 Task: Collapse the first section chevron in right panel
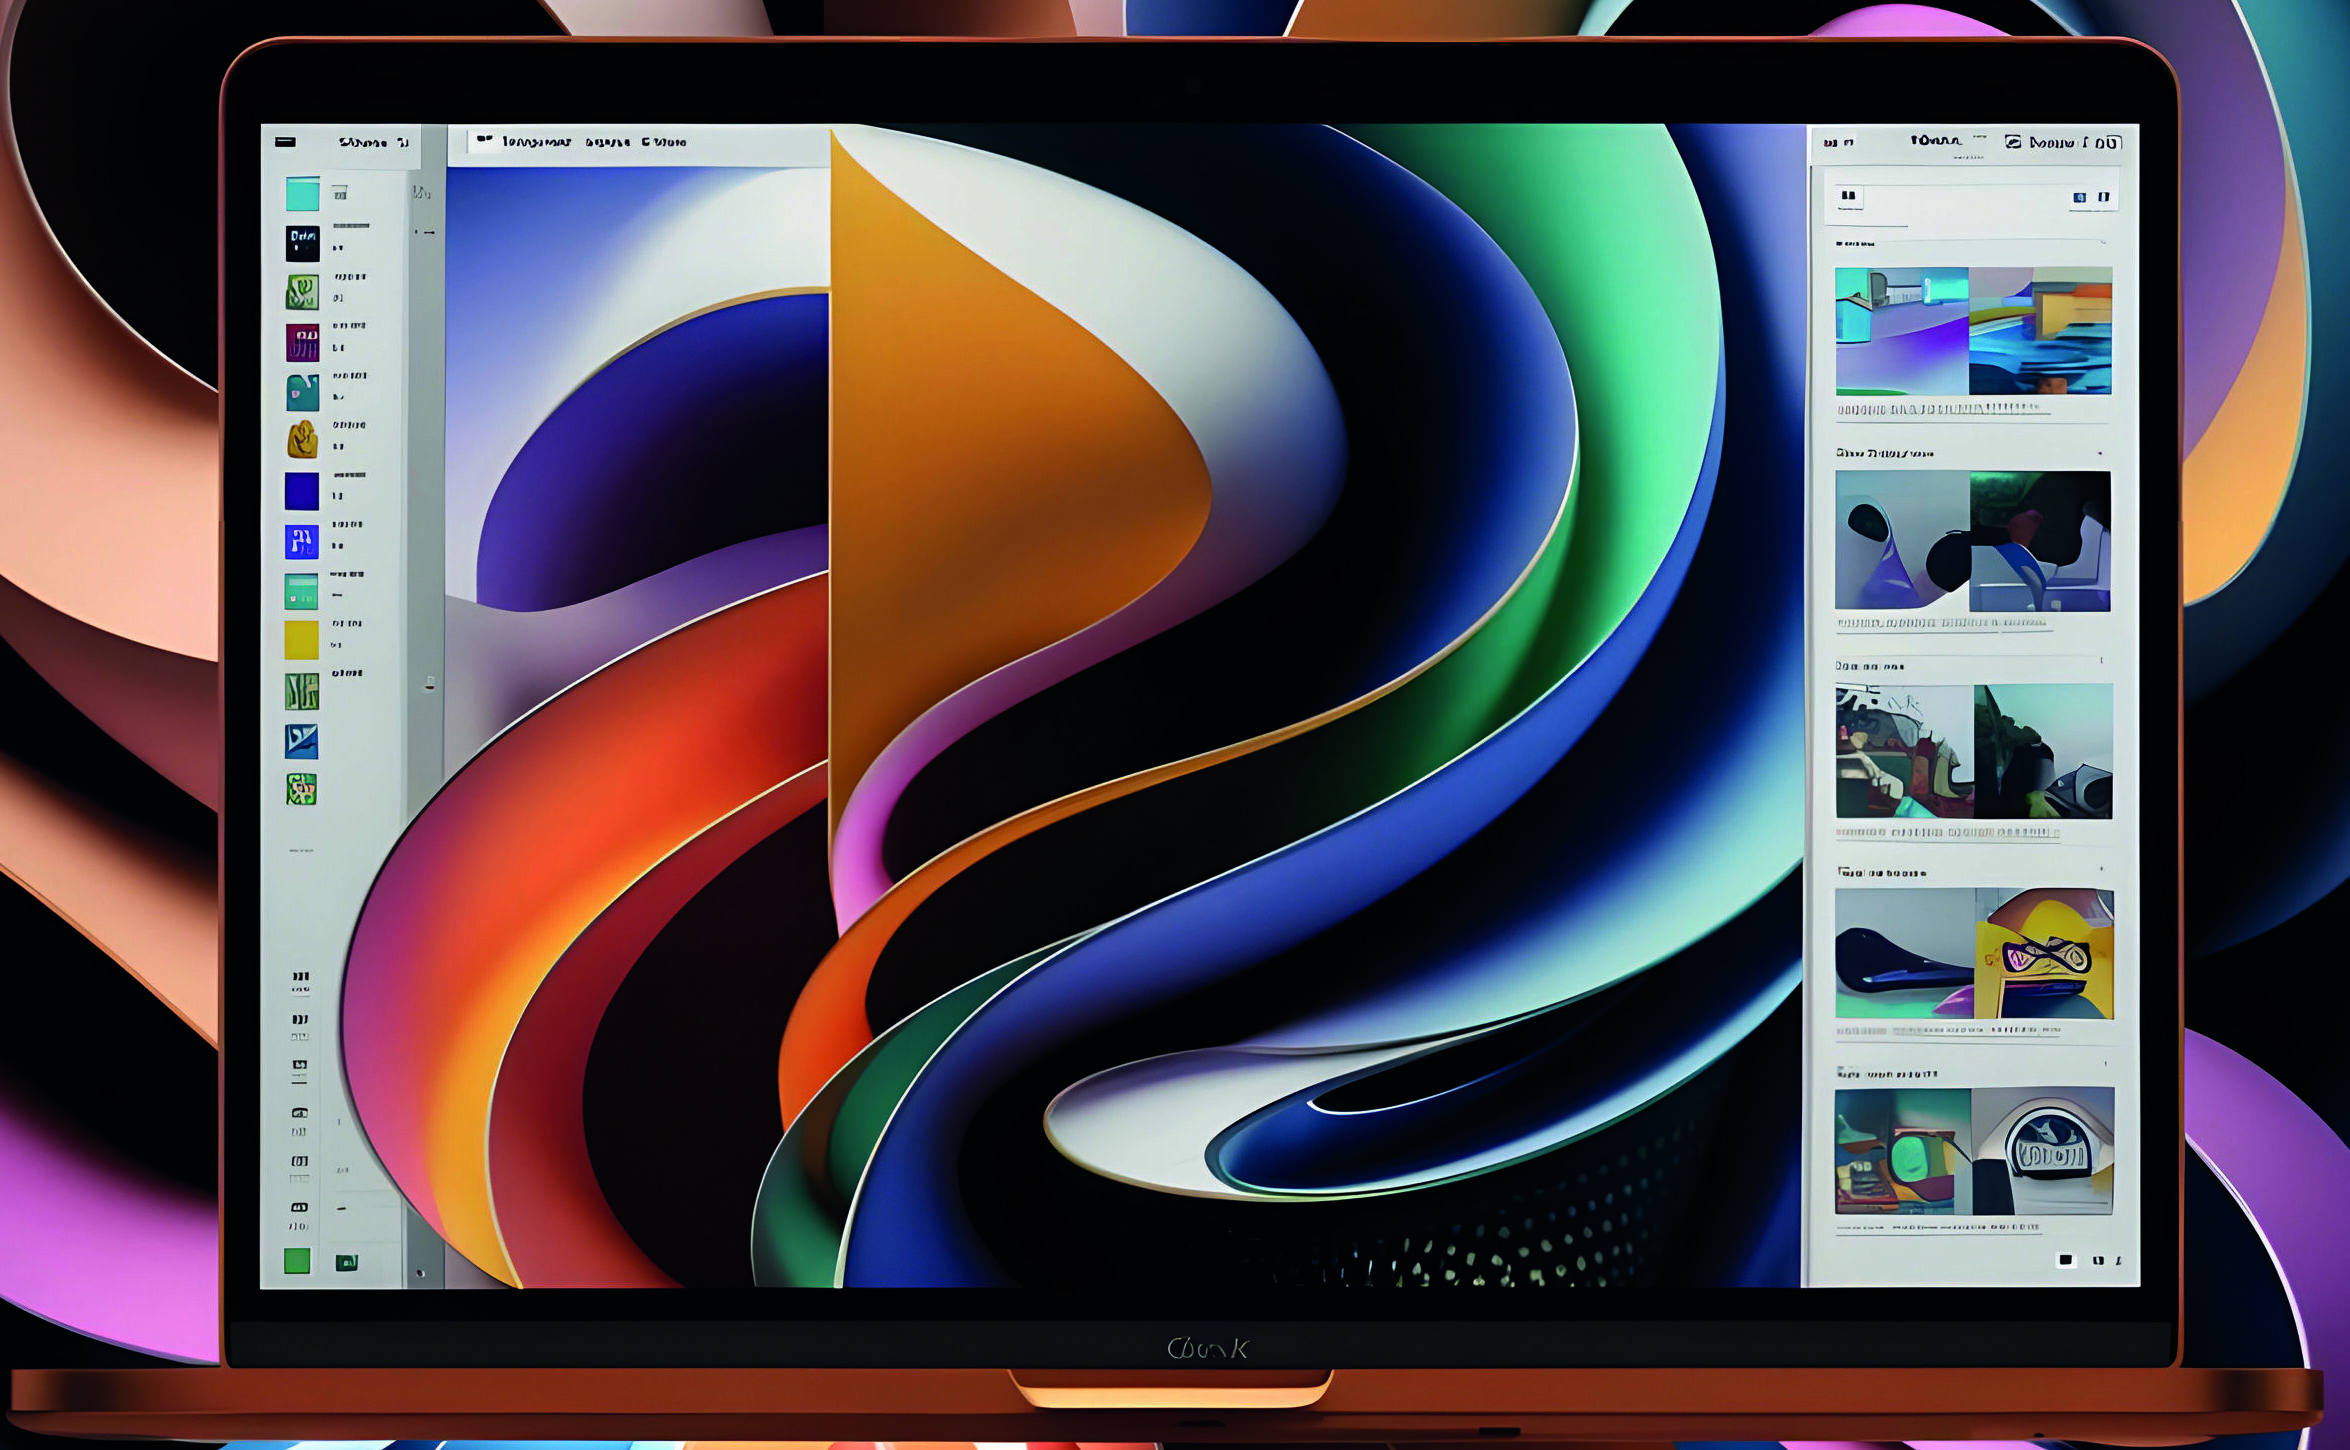point(2102,243)
